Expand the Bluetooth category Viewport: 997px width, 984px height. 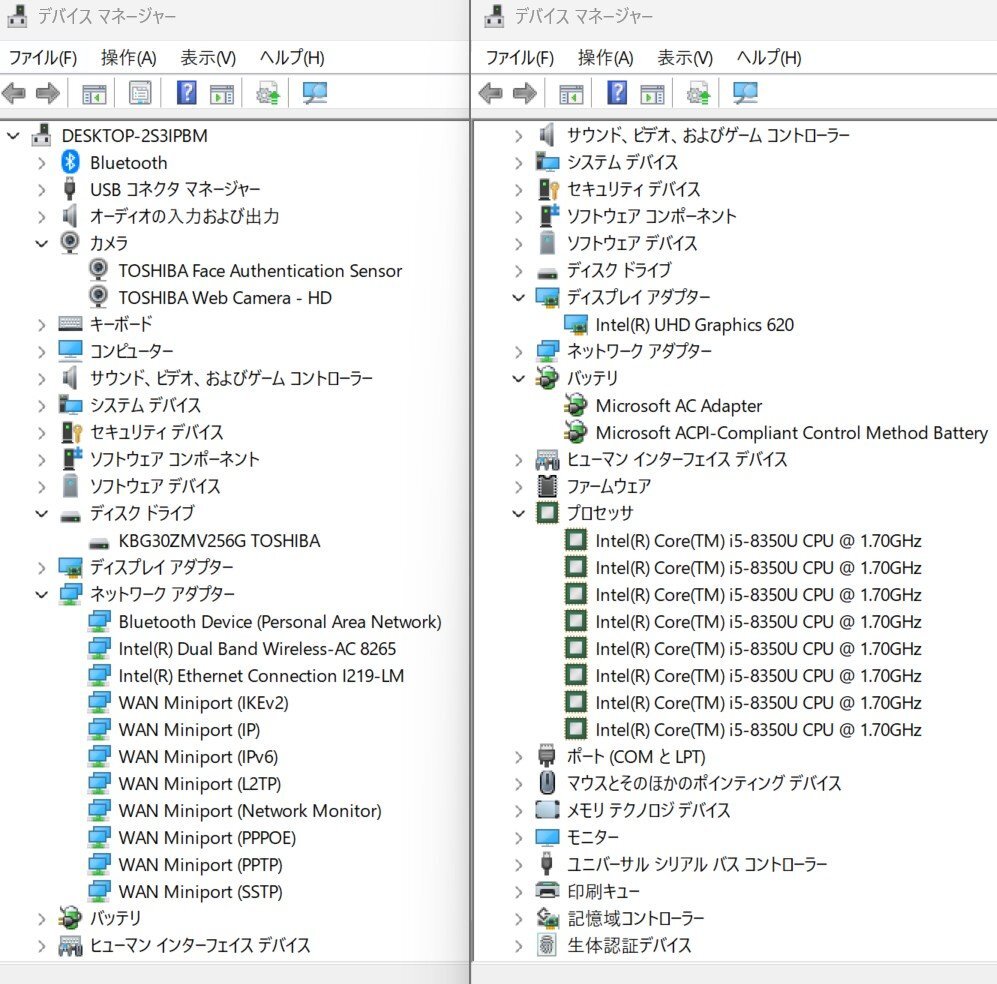41,163
